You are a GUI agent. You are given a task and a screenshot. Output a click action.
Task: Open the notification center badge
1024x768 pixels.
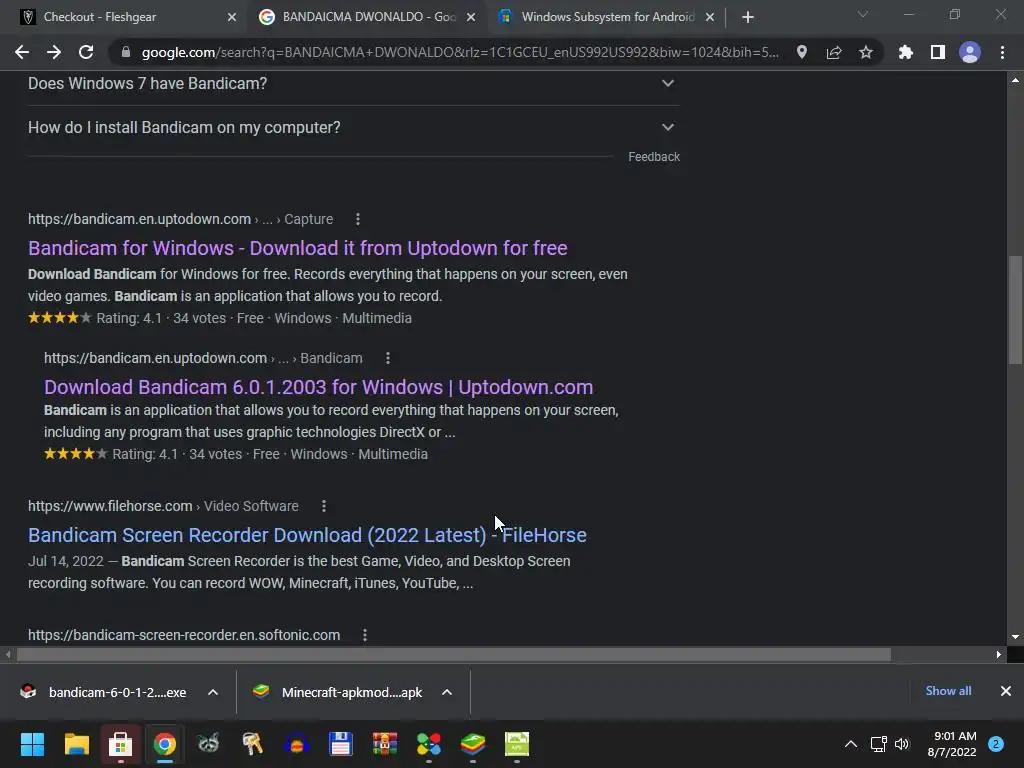click(996, 744)
